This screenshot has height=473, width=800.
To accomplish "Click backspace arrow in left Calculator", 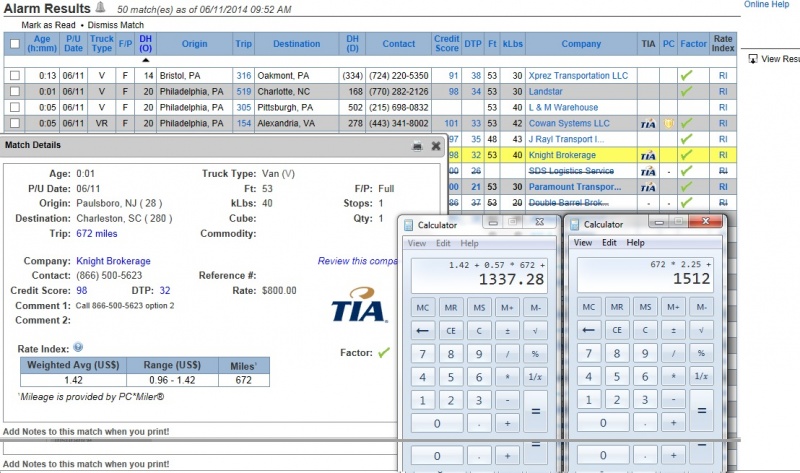I will coord(422,331).
